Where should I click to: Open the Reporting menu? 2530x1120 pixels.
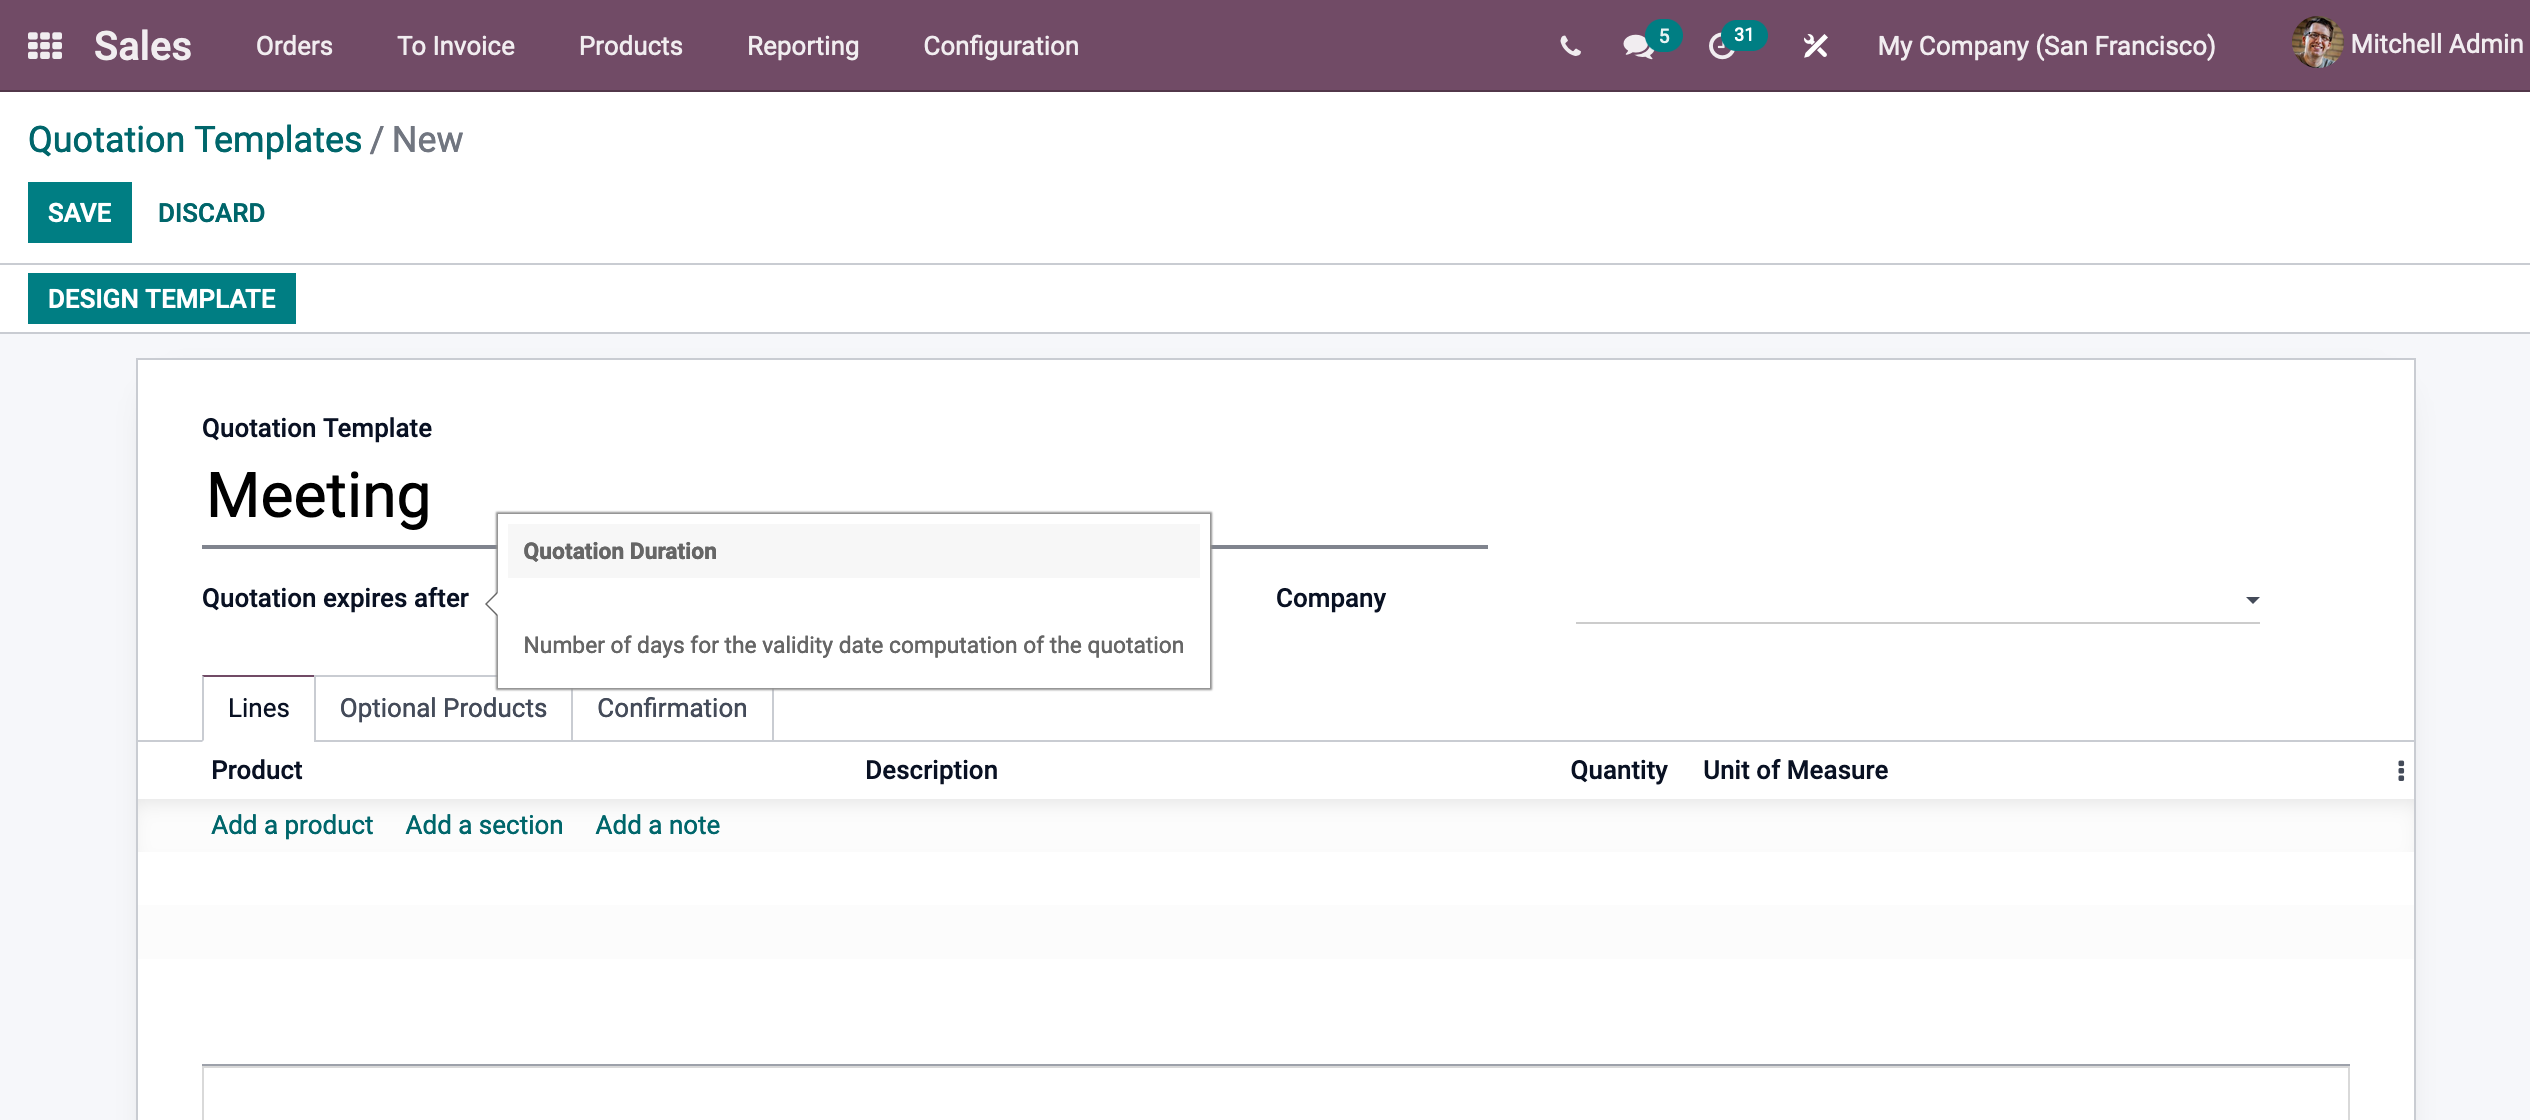[x=803, y=46]
